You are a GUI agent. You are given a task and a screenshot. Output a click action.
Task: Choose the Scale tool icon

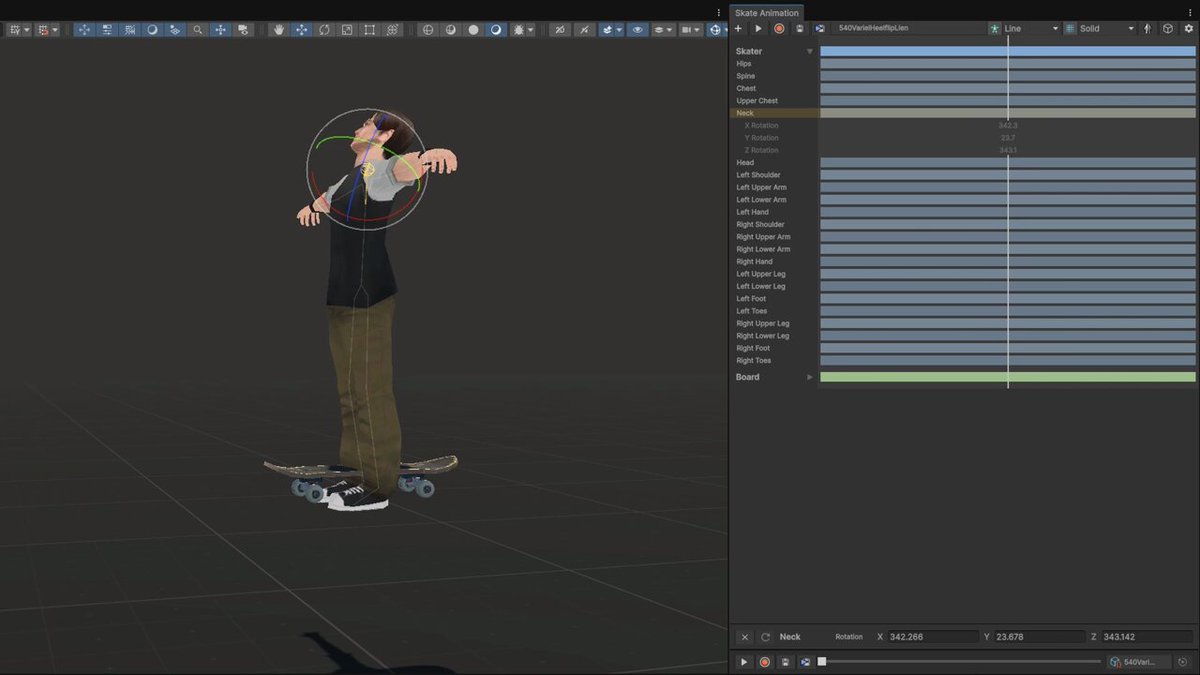[347, 30]
